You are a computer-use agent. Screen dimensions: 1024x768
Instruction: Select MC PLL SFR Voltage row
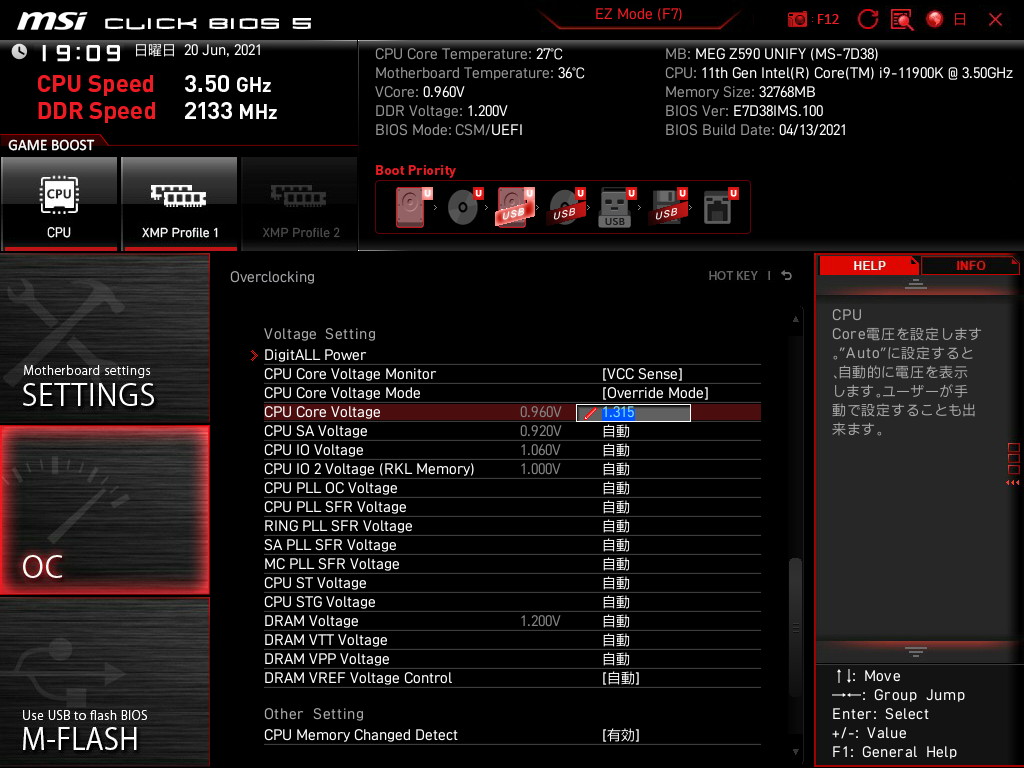point(512,564)
